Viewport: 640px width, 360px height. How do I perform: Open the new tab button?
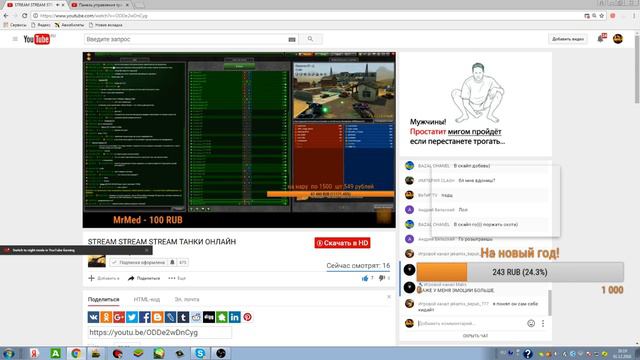click(x=139, y=5)
